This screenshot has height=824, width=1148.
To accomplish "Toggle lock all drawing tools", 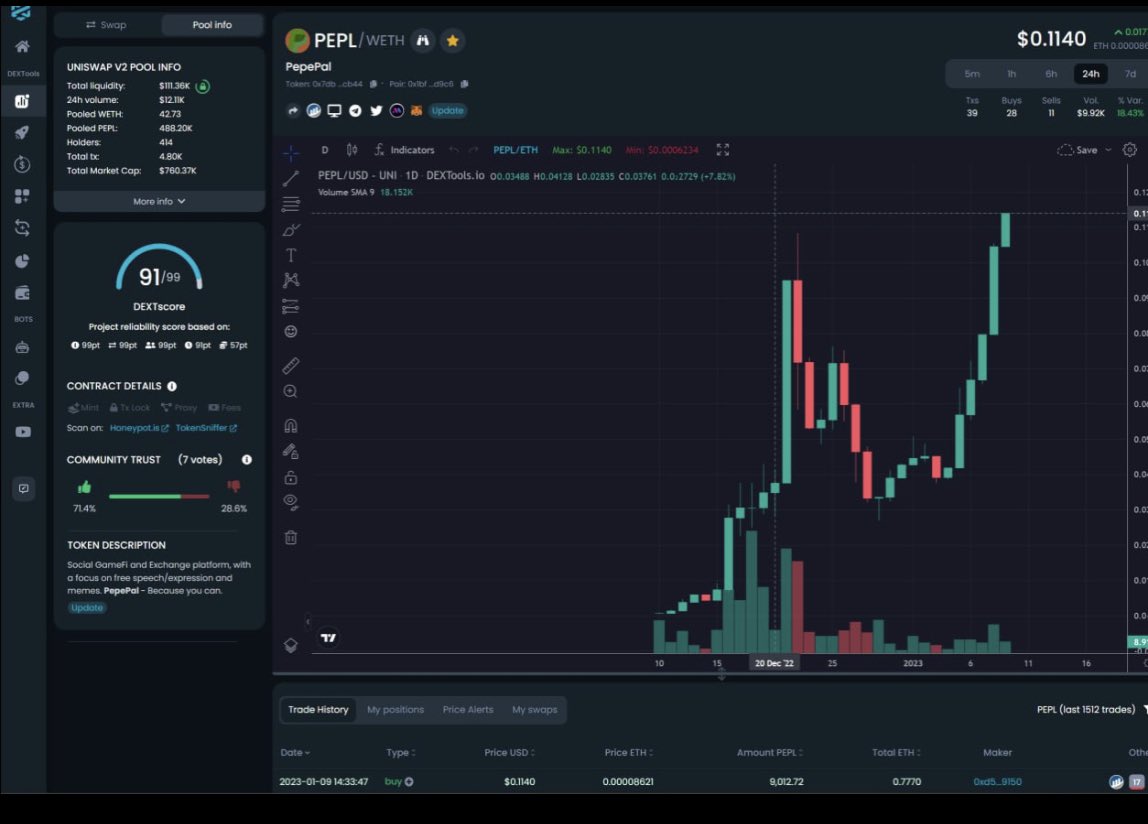I will point(291,478).
